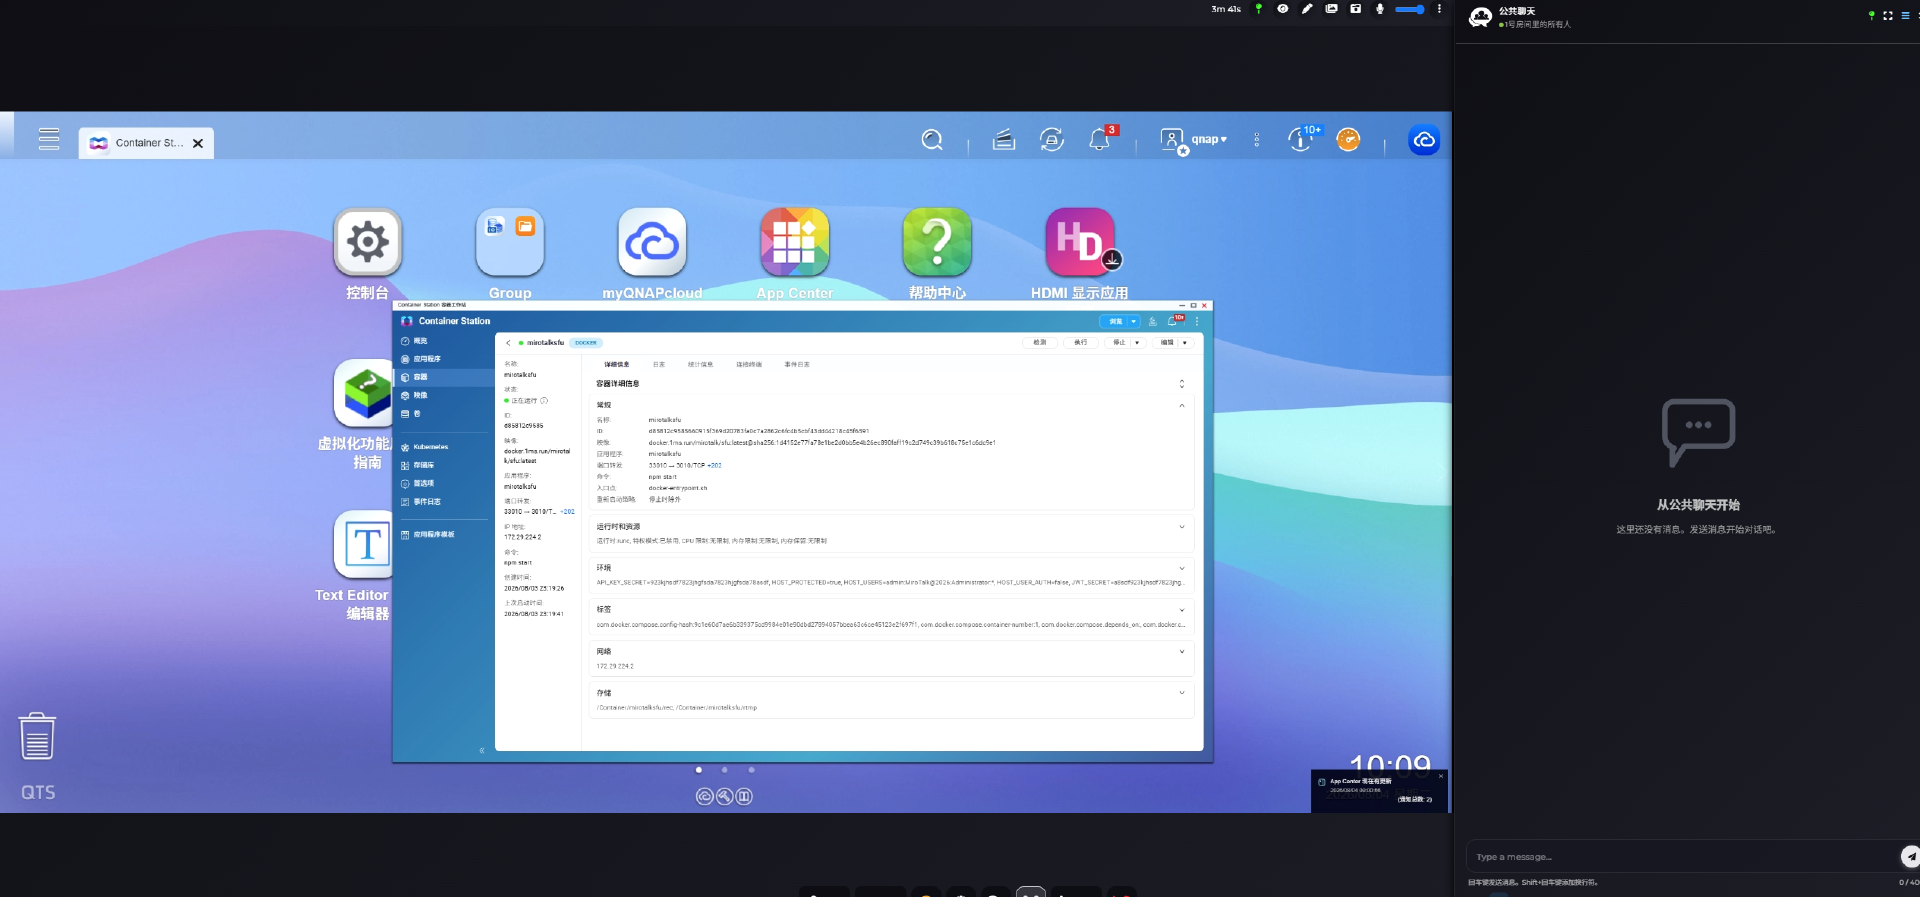This screenshot has width=1920, height=897.
Task: Open Container Station notifications bell
Action: [1174, 321]
